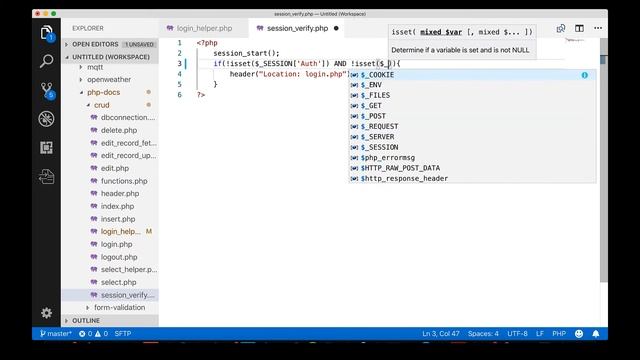Open the Source Control view
This screenshot has width=640, height=360.
[47, 90]
